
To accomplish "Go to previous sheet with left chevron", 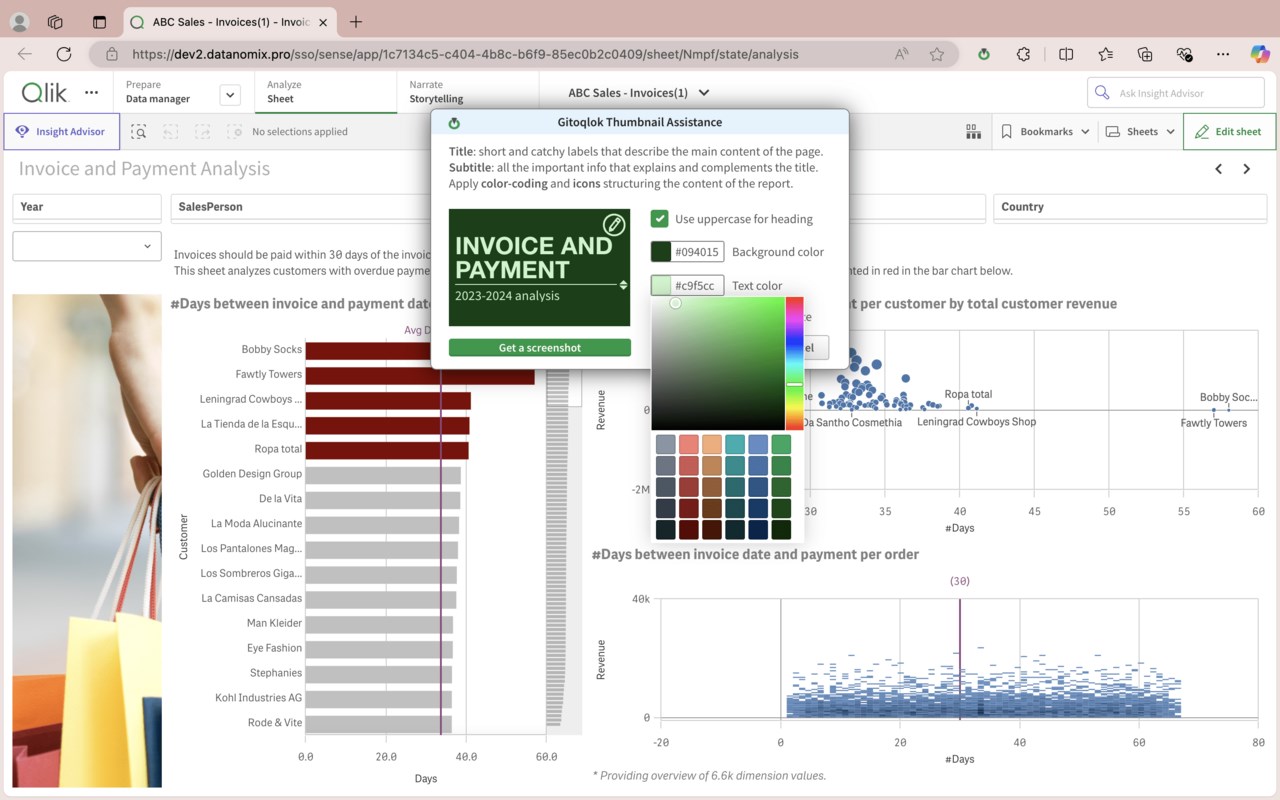I will coord(1218,169).
